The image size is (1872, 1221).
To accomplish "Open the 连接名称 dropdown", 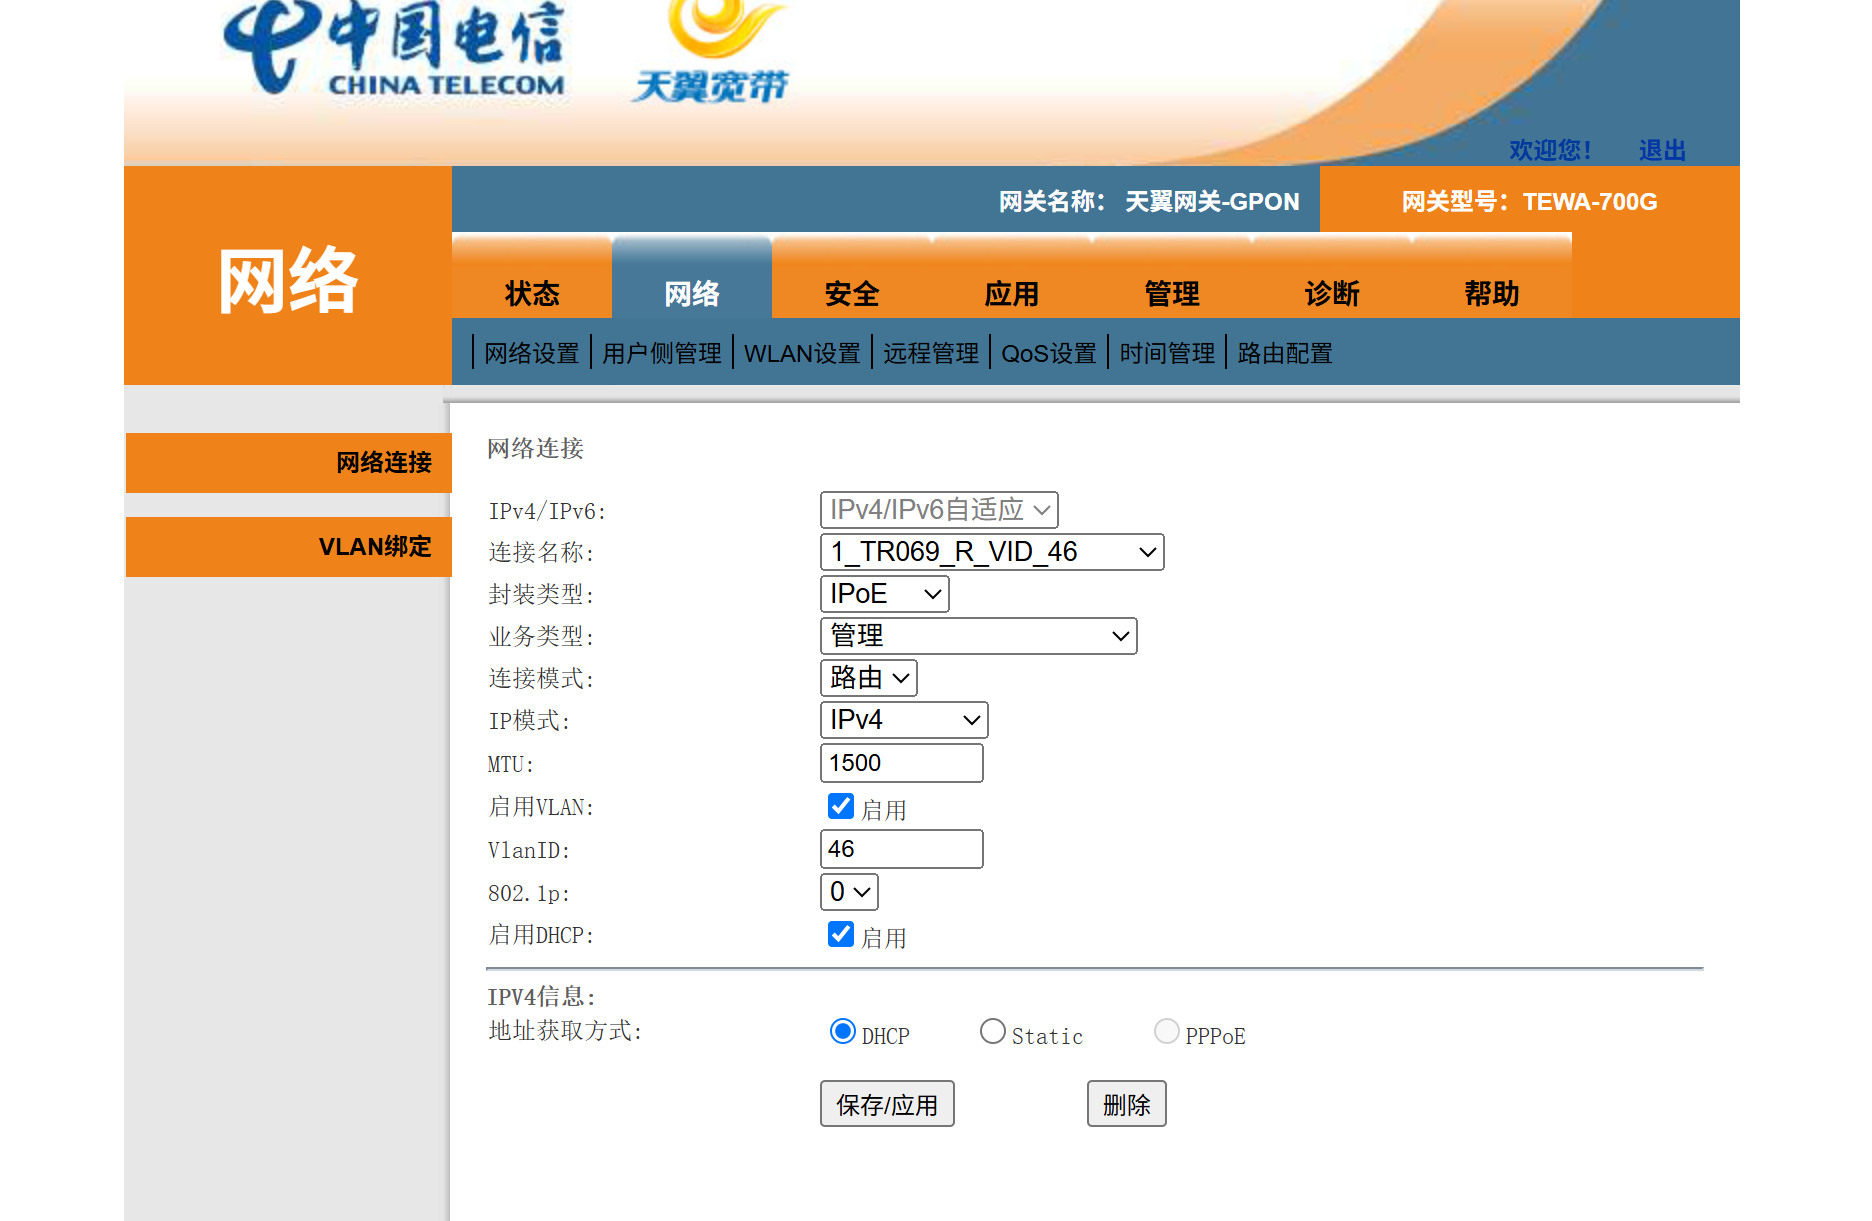I will pyautogui.click(x=991, y=552).
